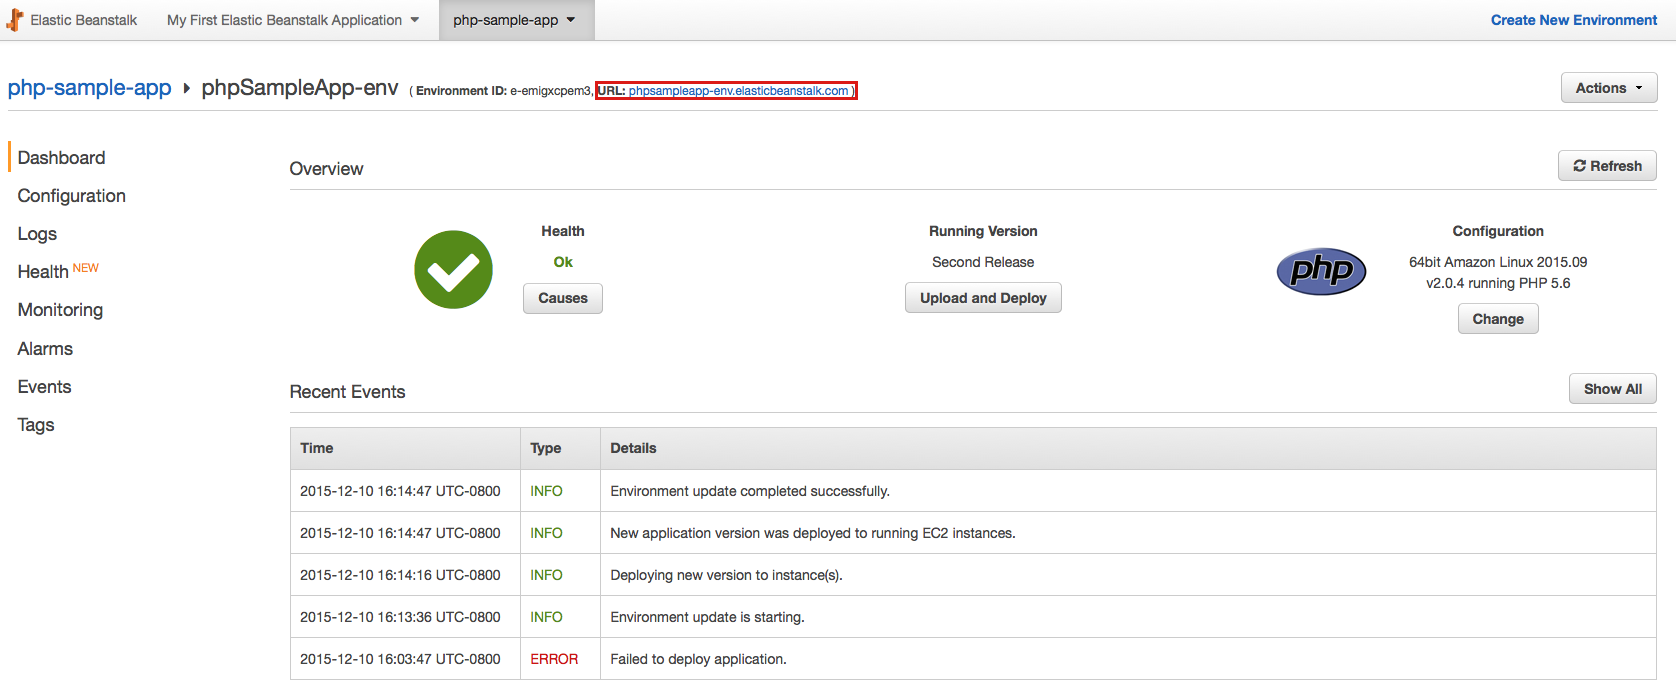Image resolution: width=1676 pixels, height=690 pixels.
Task: Click INFO type for 'Environment update is starting'
Action: point(546,617)
